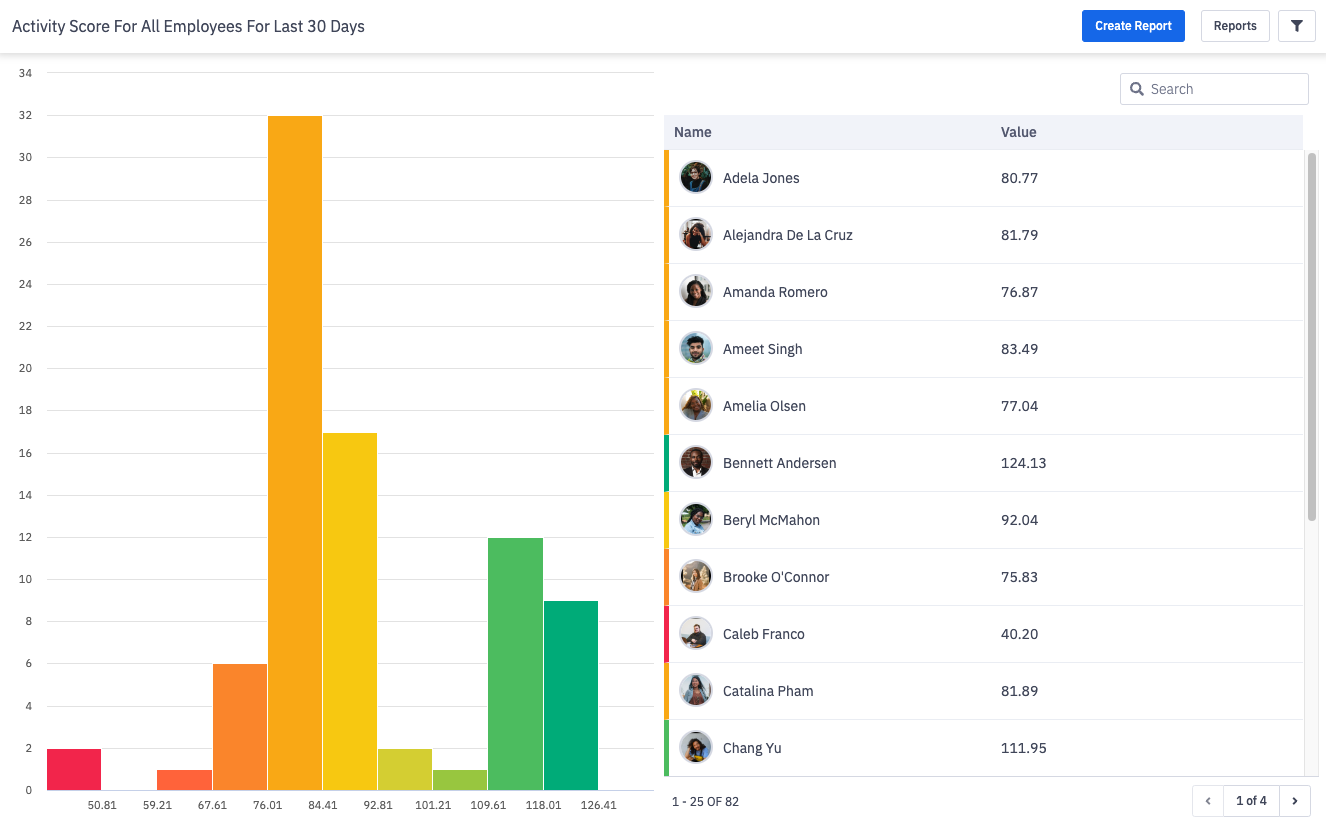Go to previous page of results
Screen dimensions: 1326x834
[1208, 801]
